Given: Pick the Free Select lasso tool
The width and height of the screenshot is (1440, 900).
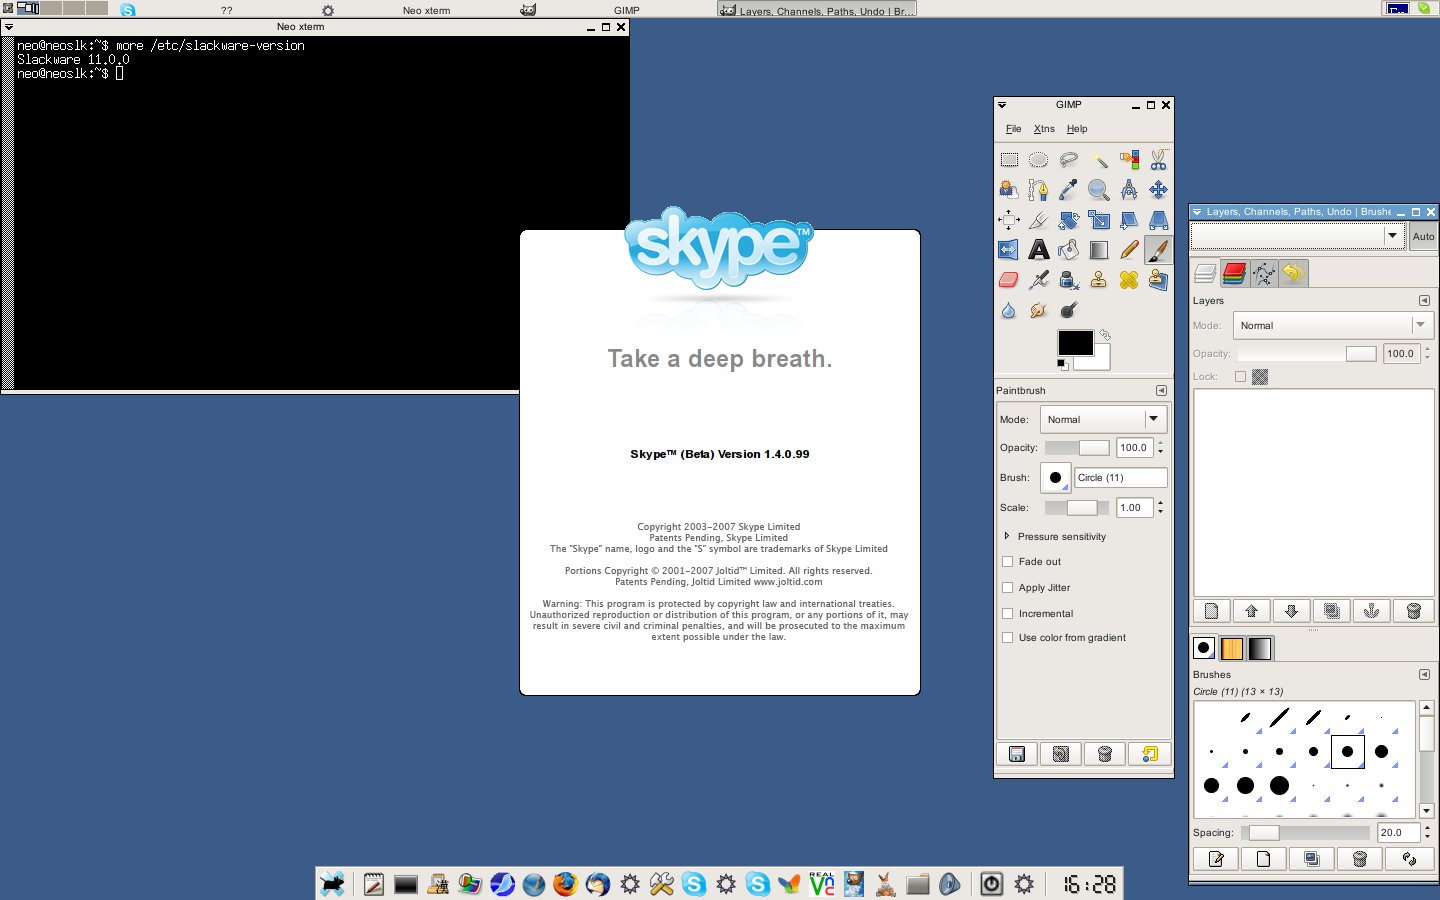Looking at the screenshot, I should click(x=1069, y=160).
